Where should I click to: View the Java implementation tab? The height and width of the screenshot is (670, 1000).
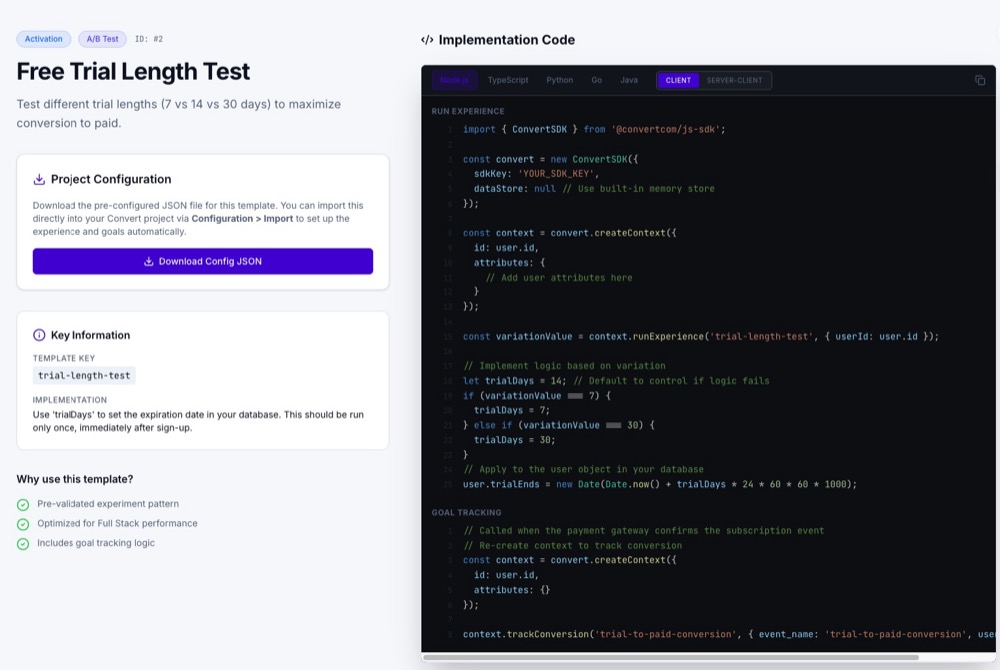tap(629, 80)
